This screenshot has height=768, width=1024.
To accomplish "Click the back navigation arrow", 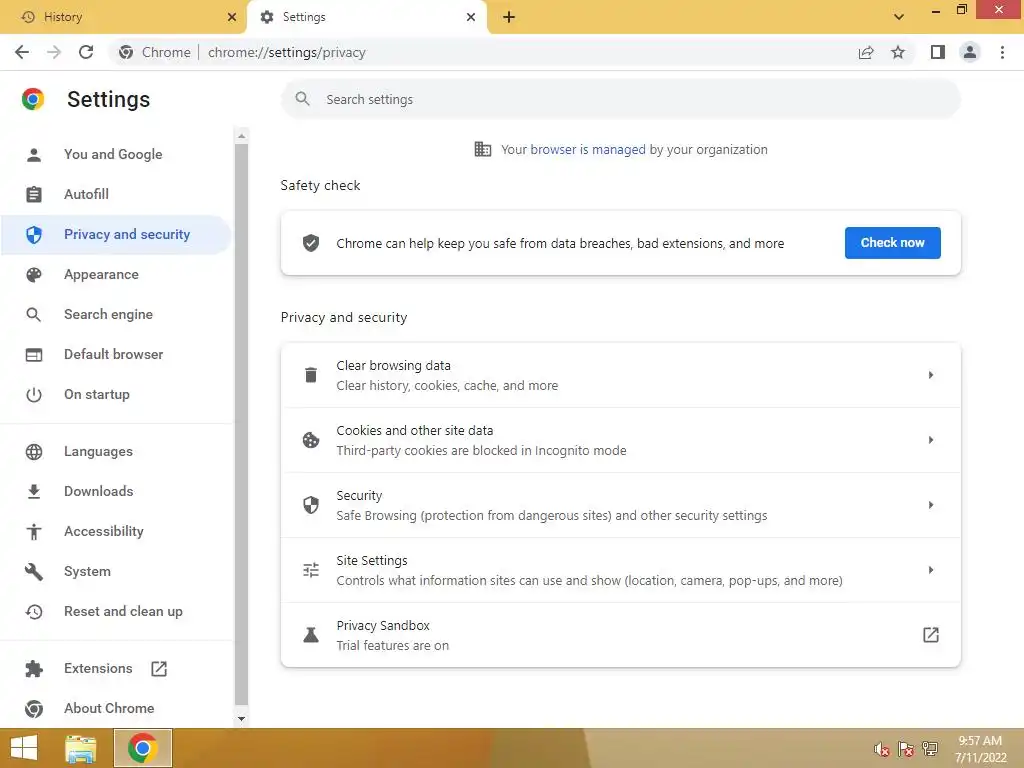I will (x=22, y=52).
